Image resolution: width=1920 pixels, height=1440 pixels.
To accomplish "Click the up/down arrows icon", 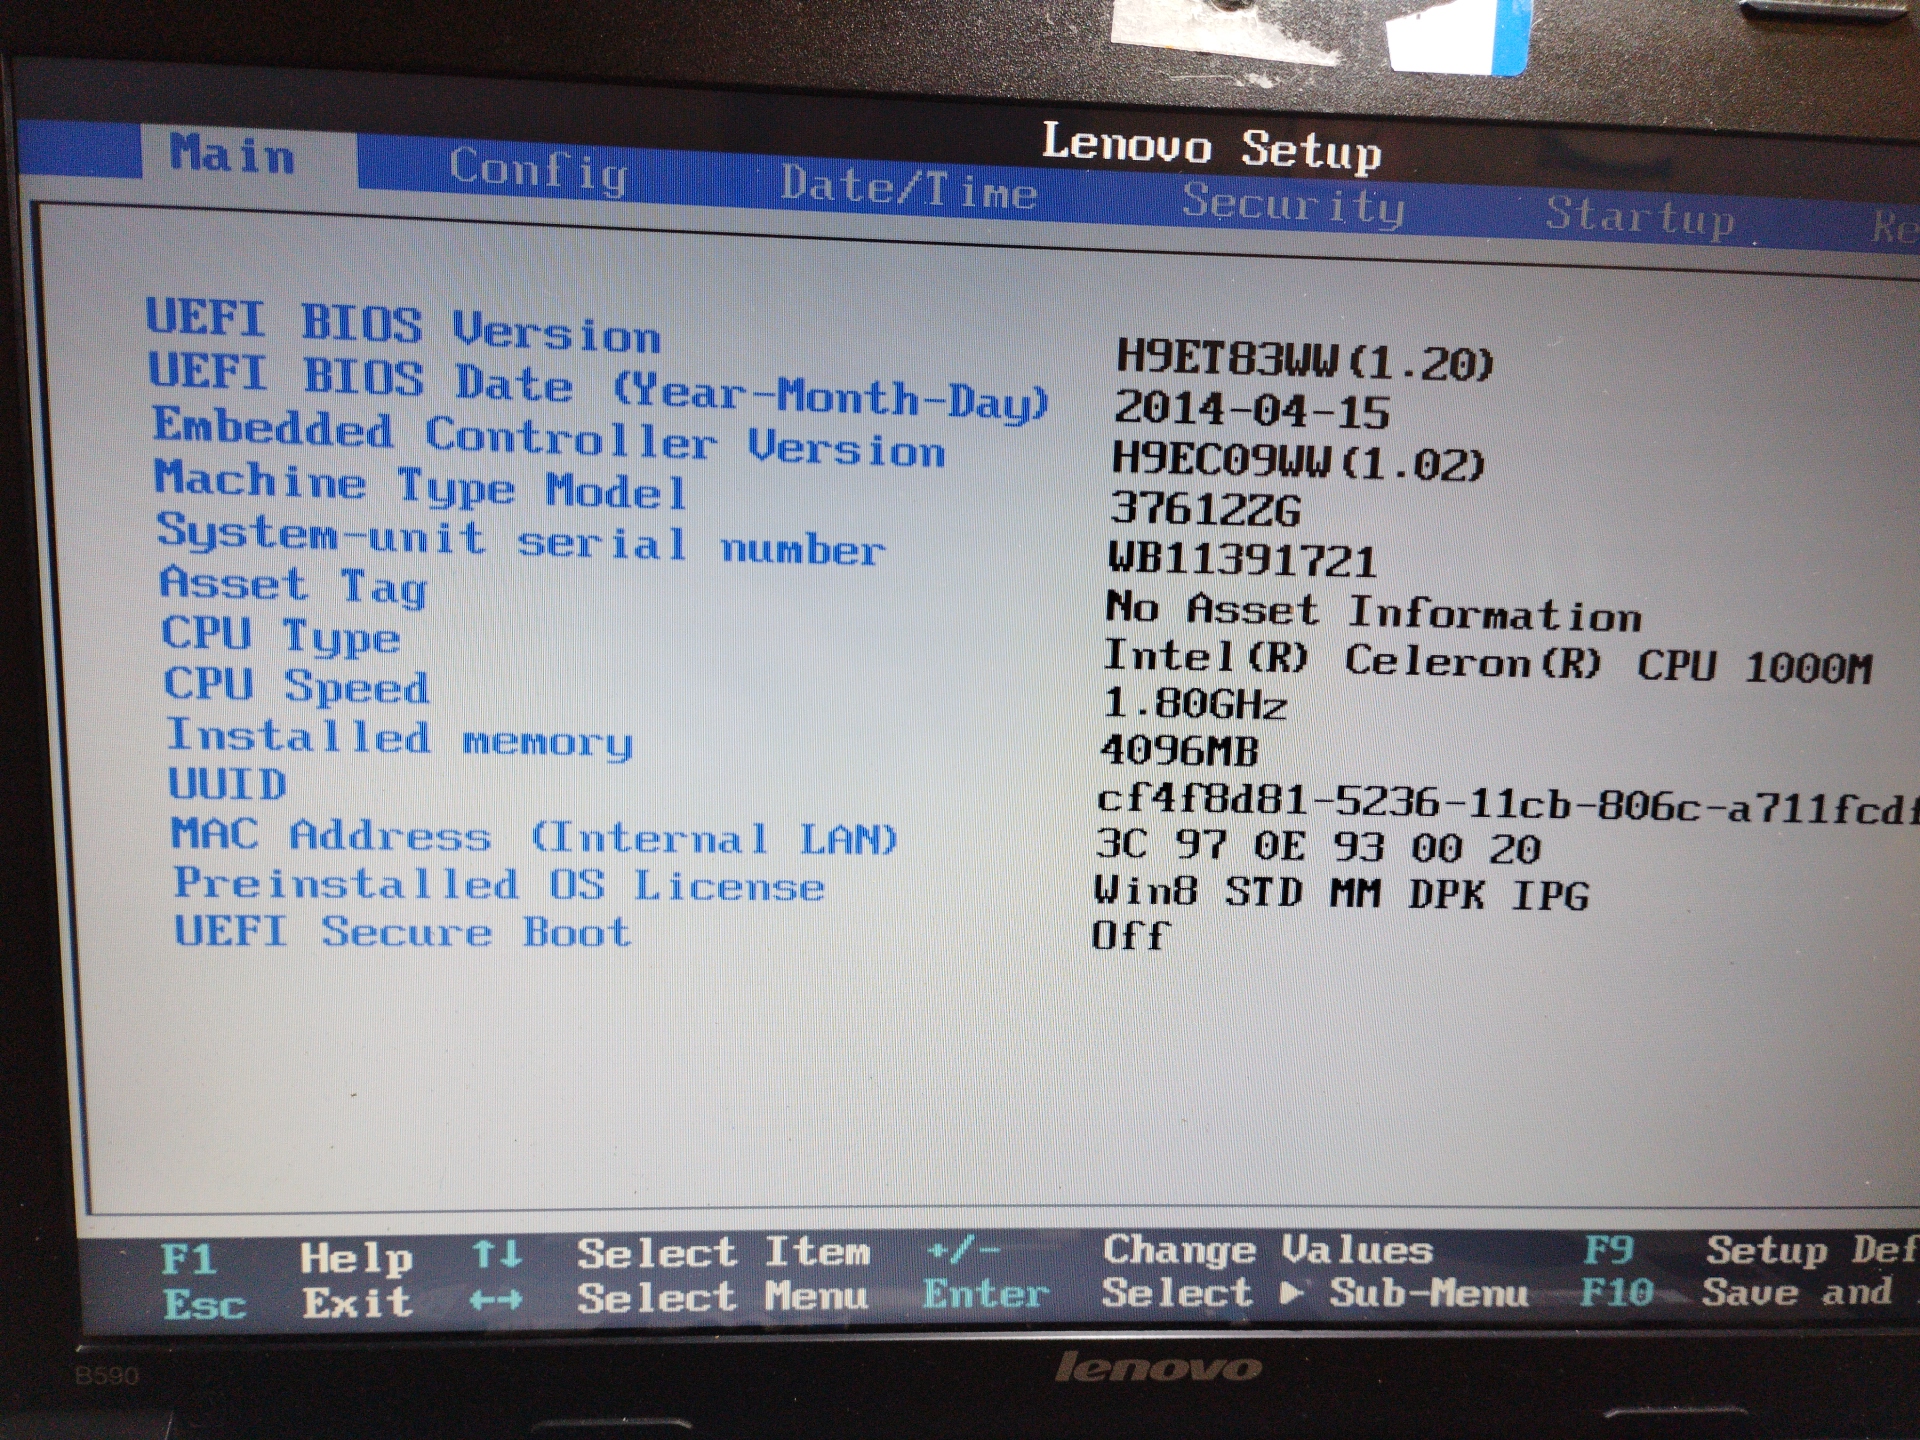I will coord(497,1254).
